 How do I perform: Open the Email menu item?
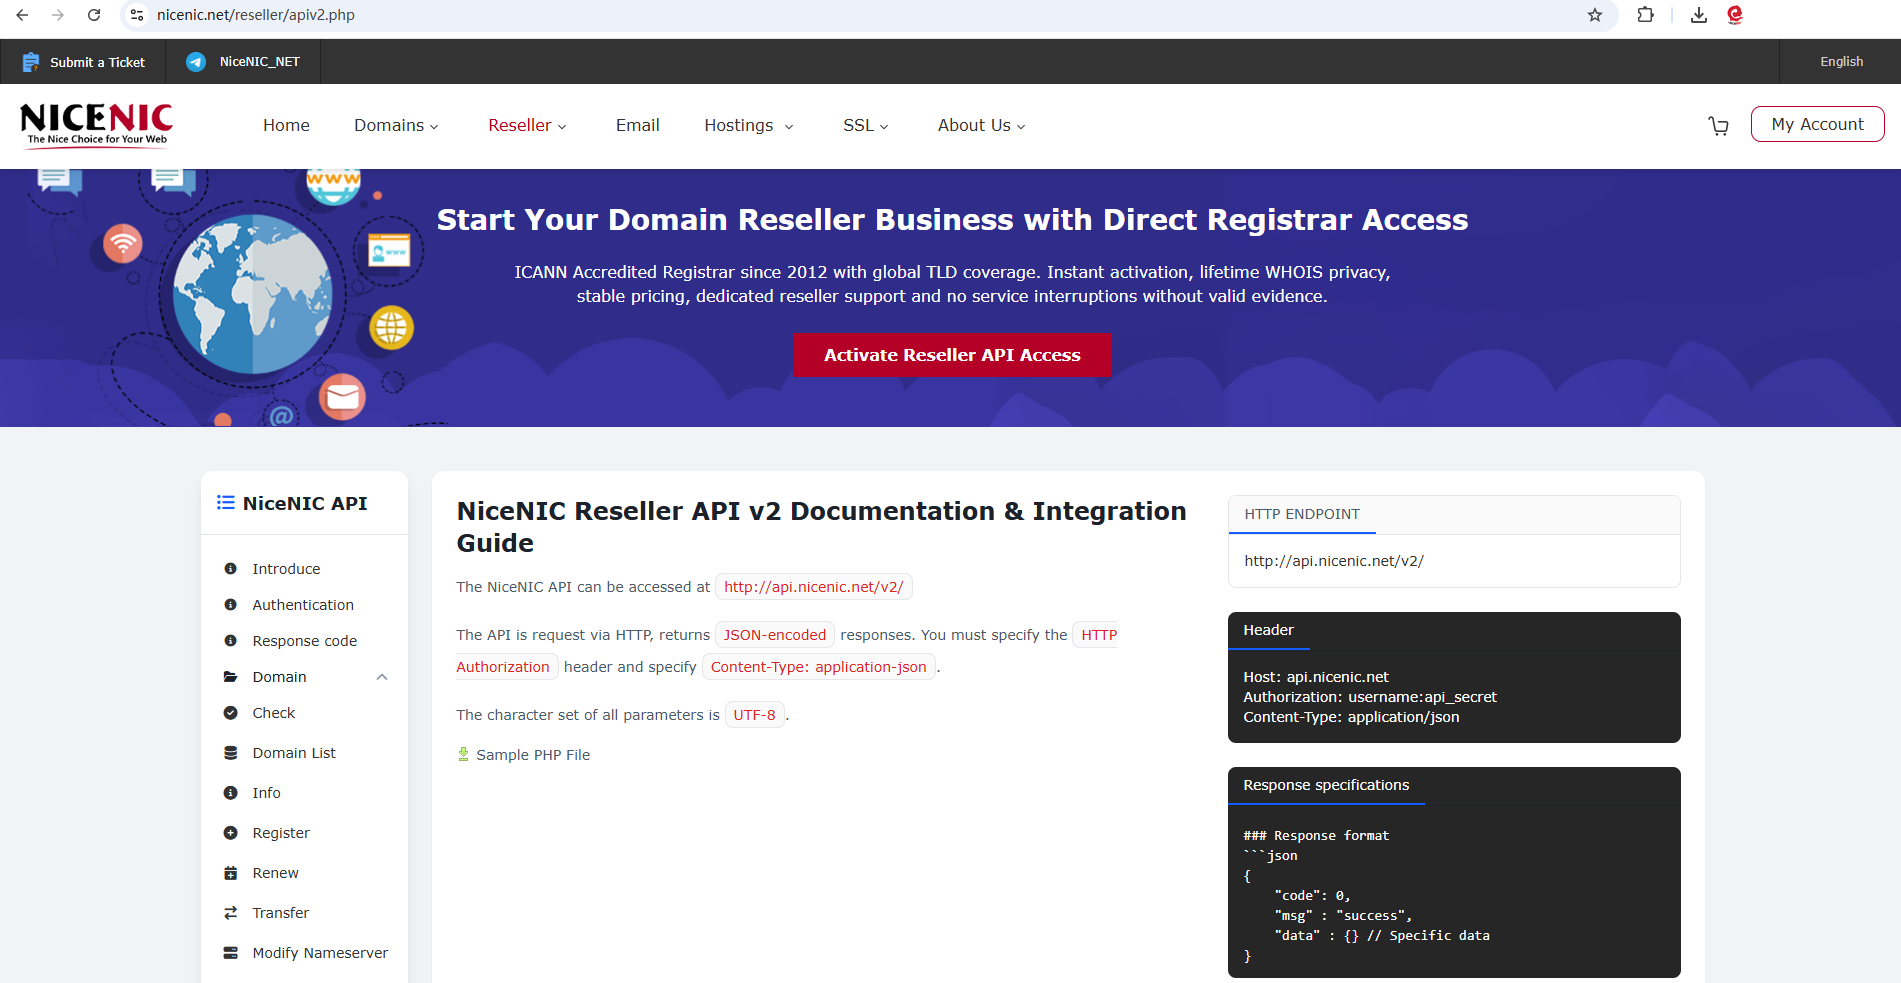638,125
